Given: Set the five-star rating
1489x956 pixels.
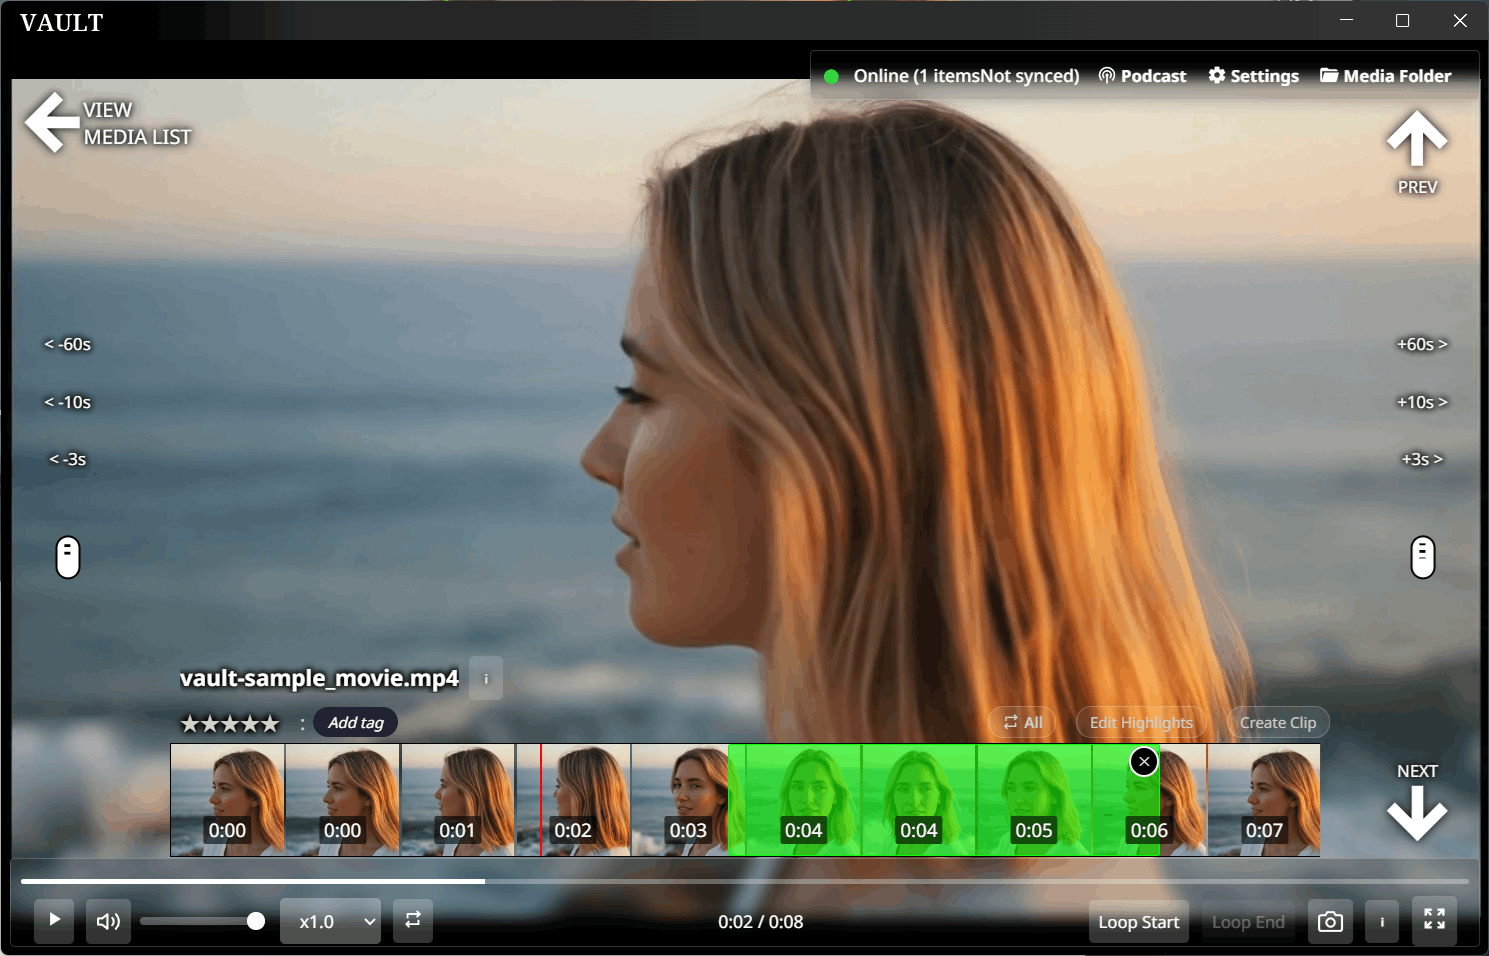Looking at the screenshot, I should click(230, 723).
